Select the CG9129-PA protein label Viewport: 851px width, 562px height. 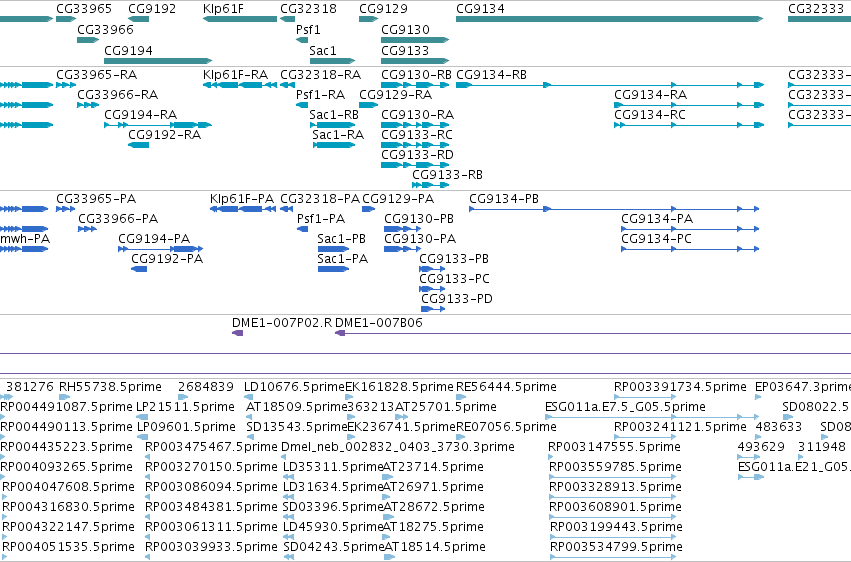click(398, 199)
